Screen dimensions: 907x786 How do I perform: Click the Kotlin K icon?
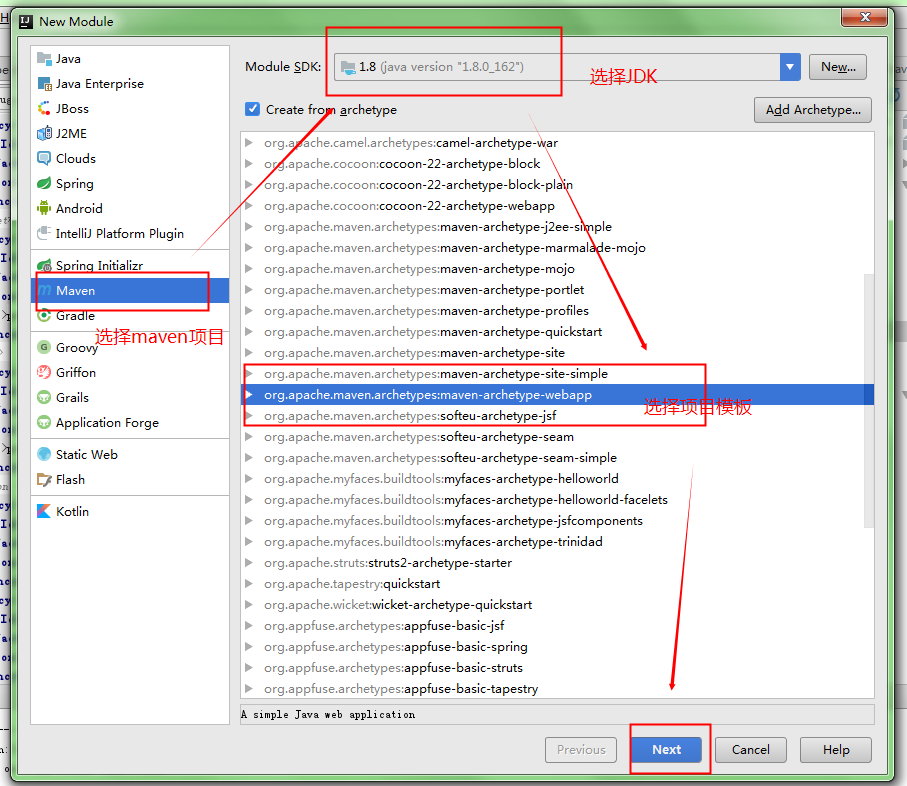coord(44,511)
